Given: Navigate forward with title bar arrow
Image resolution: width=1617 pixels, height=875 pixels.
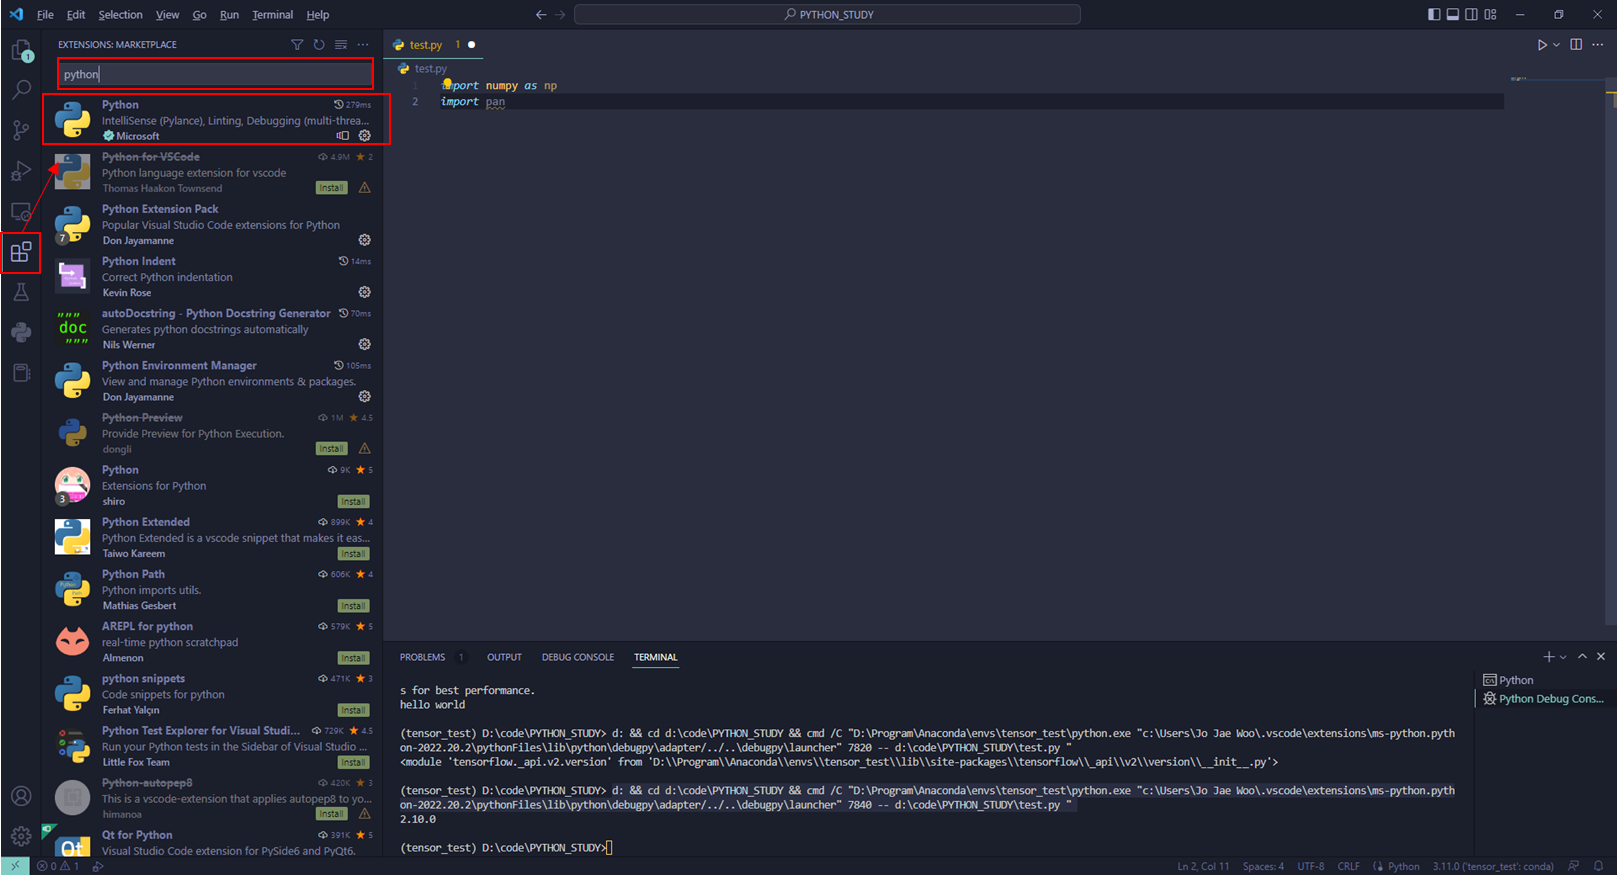Looking at the screenshot, I should pos(560,15).
